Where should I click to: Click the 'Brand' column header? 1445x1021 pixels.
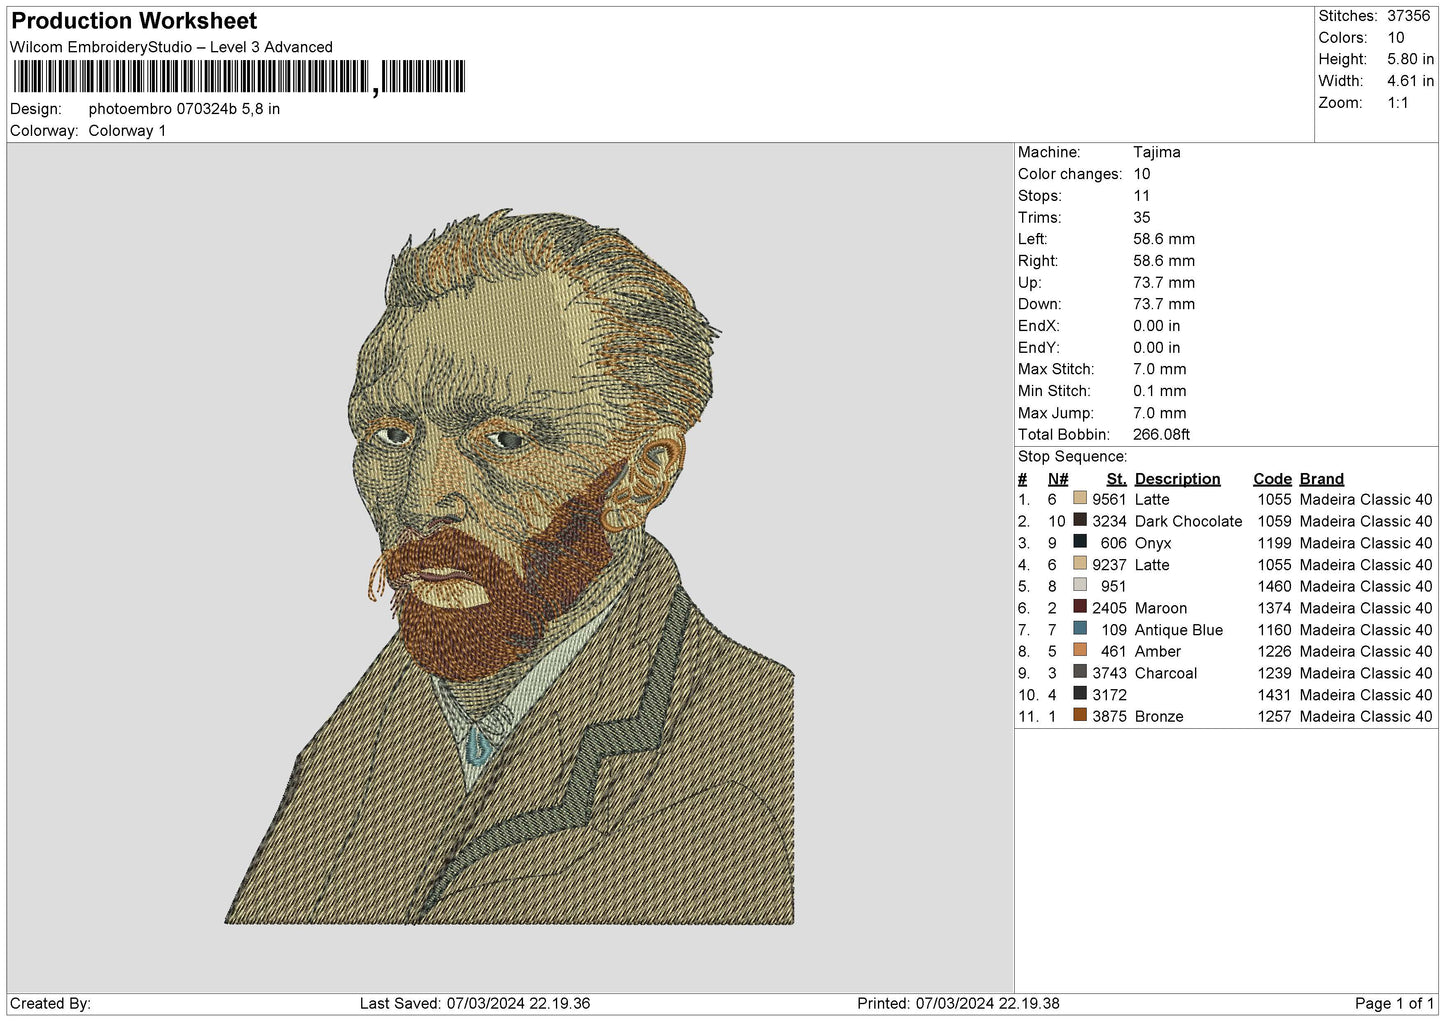point(1322,479)
